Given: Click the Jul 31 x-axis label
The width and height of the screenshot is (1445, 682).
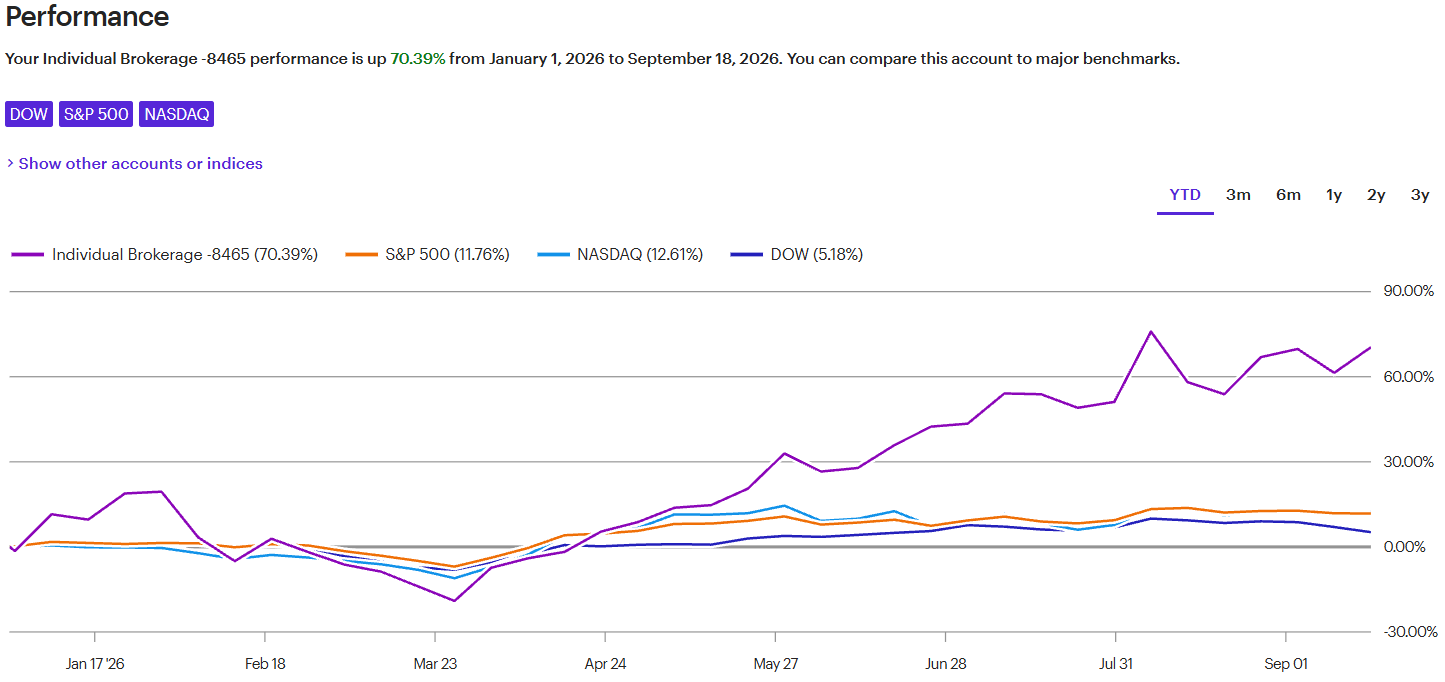Looking at the screenshot, I should (x=1115, y=663).
